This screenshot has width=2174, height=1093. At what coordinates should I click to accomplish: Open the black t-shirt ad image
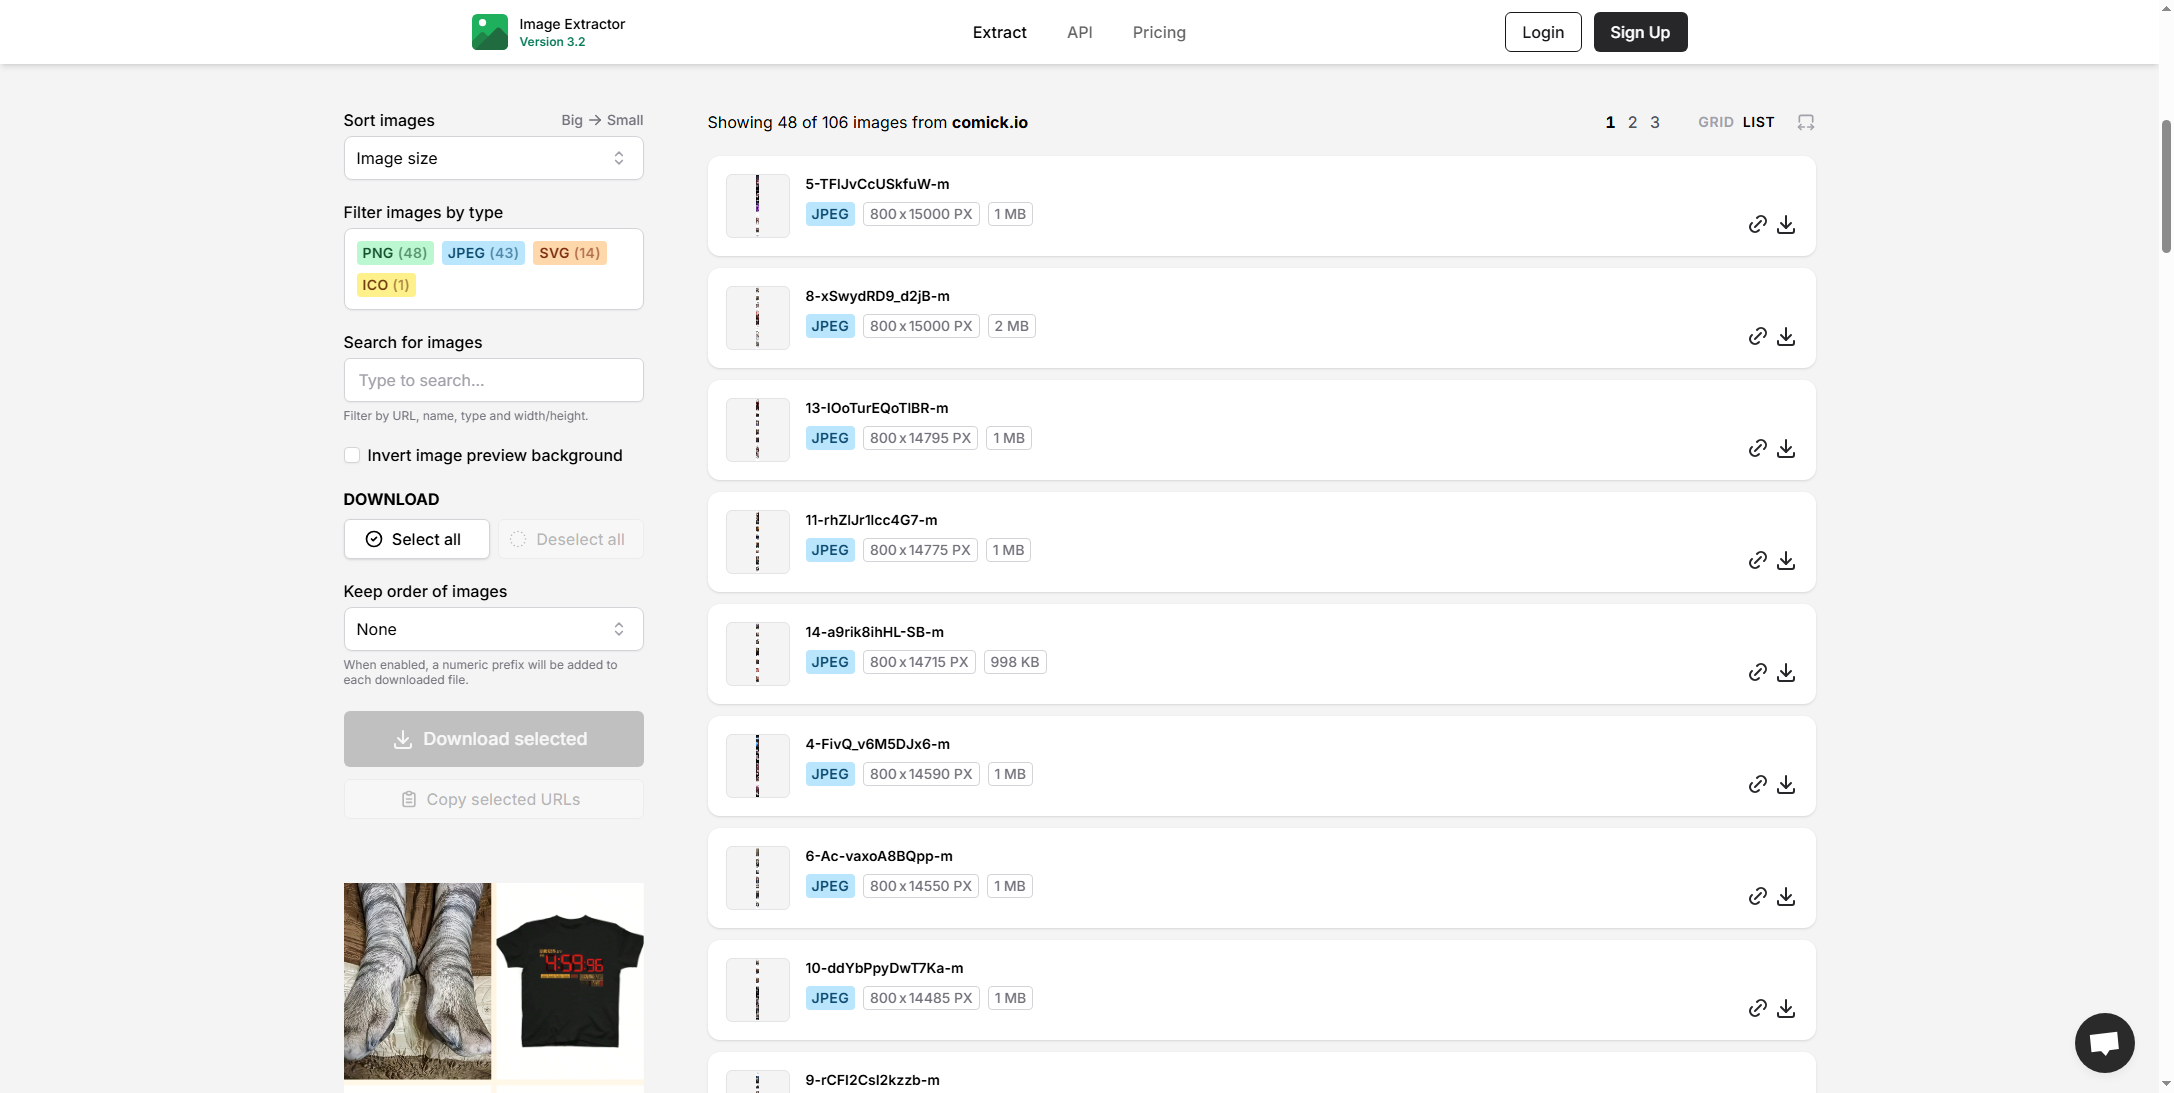570,981
